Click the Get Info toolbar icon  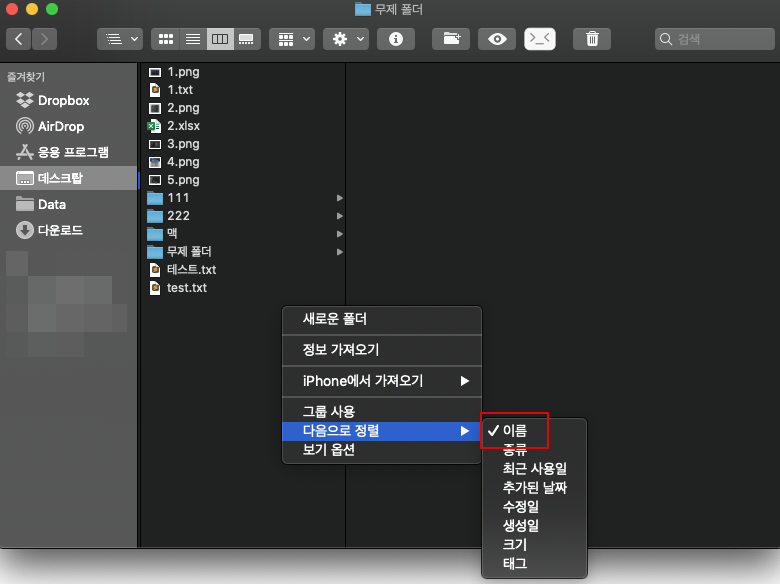tap(396, 39)
